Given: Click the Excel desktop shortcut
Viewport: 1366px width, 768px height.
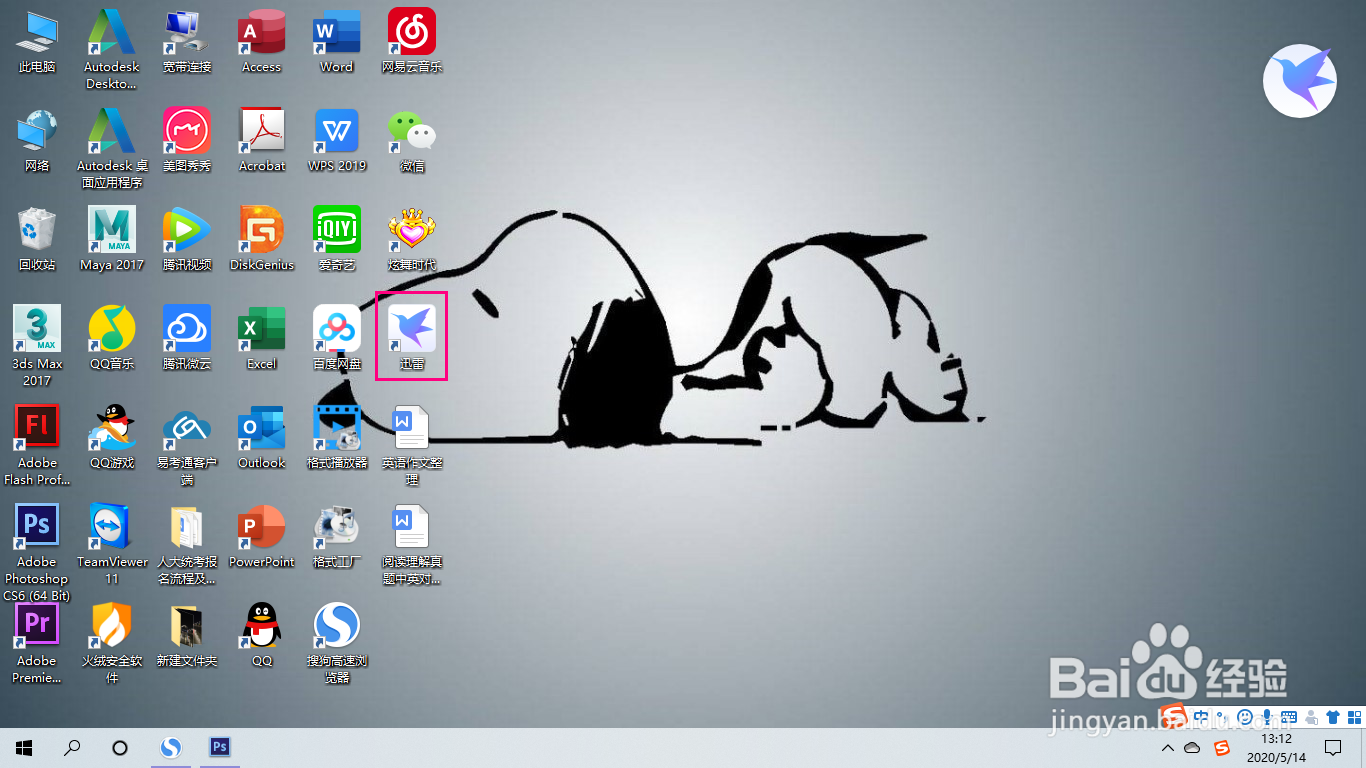Looking at the screenshot, I should pyautogui.click(x=262, y=339).
